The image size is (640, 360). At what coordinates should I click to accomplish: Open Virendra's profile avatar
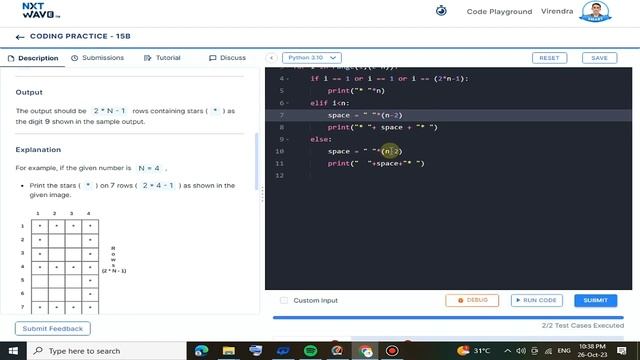[x=596, y=11]
